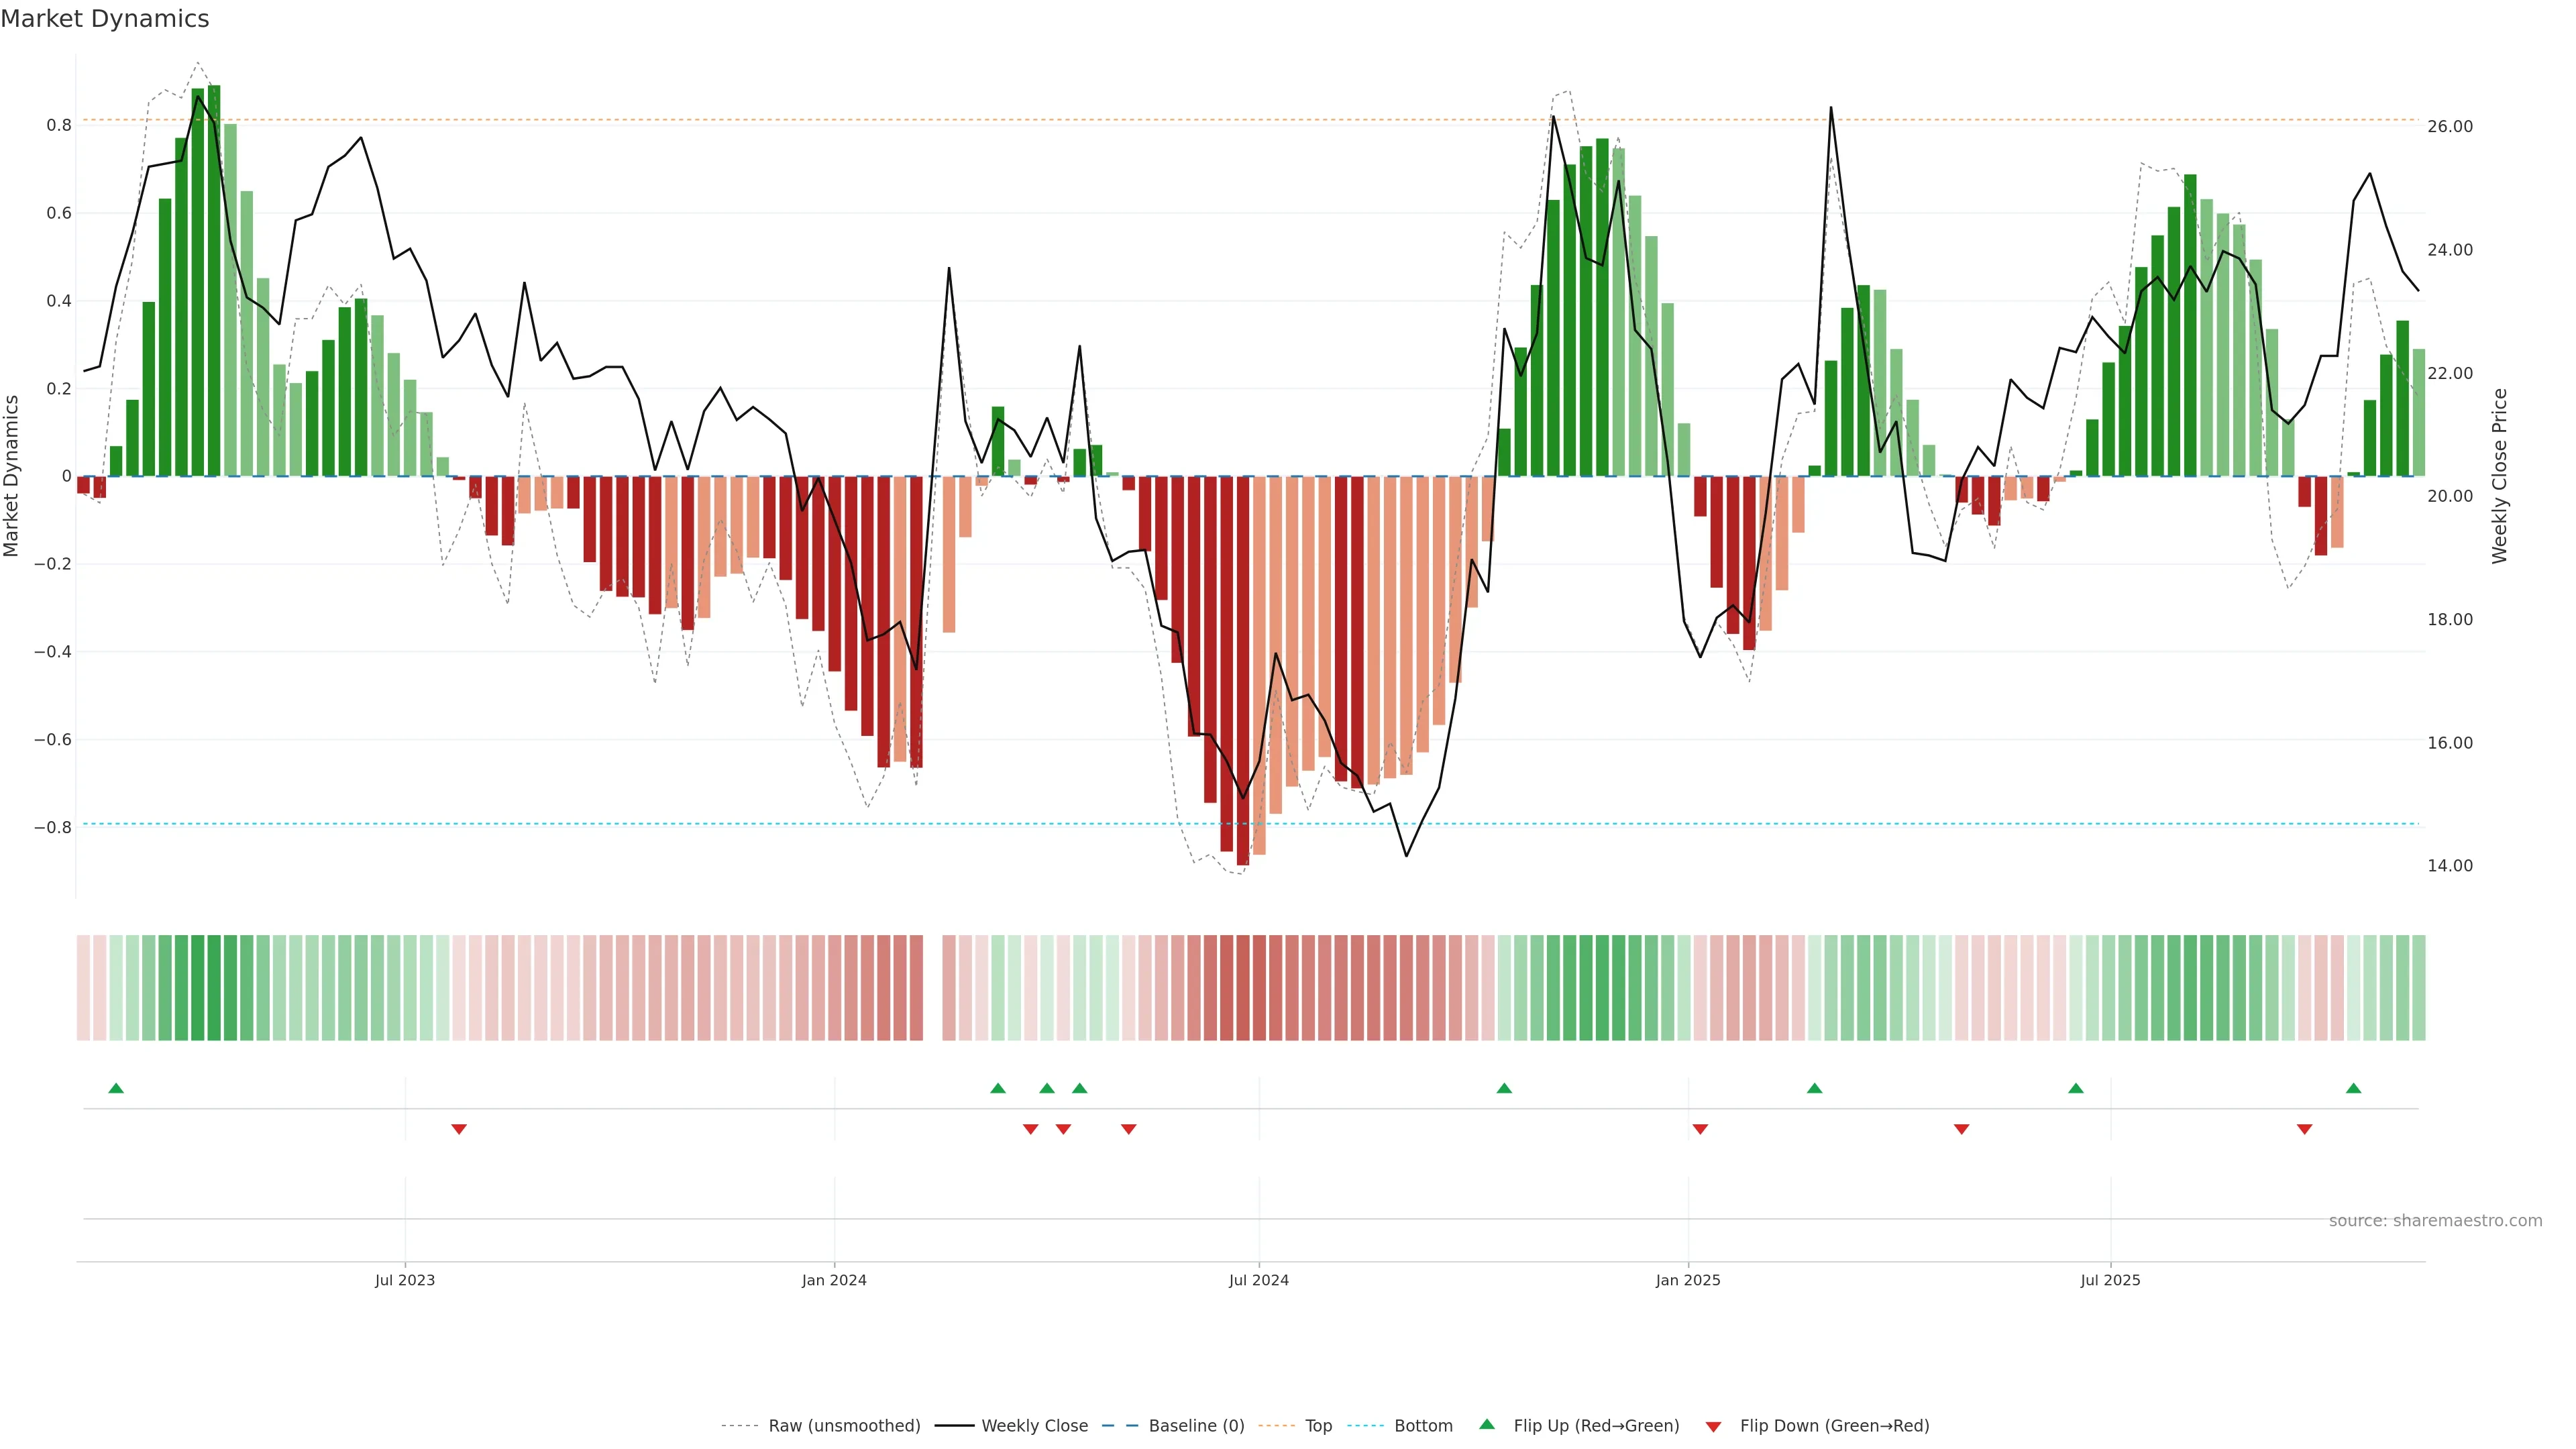Click the red triangle icon in the legend

point(1713,1426)
